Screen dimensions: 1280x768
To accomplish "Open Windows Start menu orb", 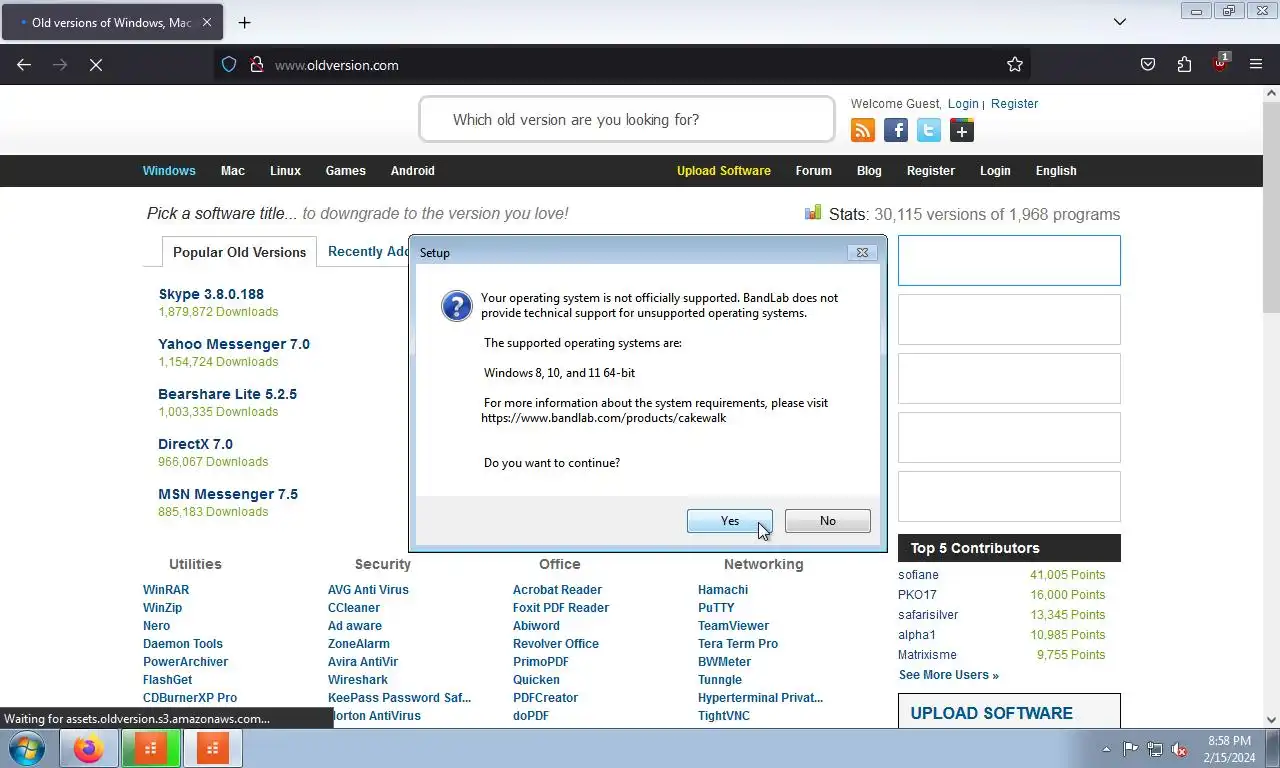I will pos(26,748).
